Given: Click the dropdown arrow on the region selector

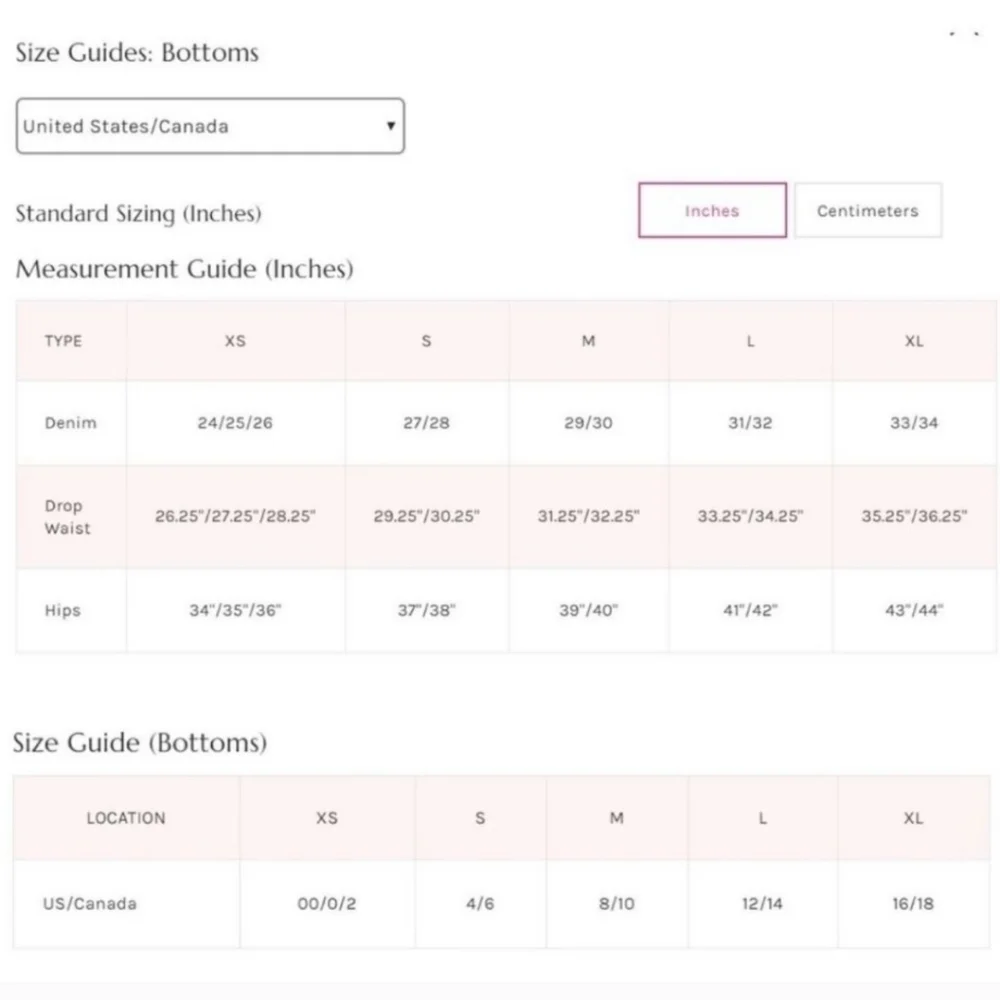Looking at the screenshot, I should tap(391, 126).
